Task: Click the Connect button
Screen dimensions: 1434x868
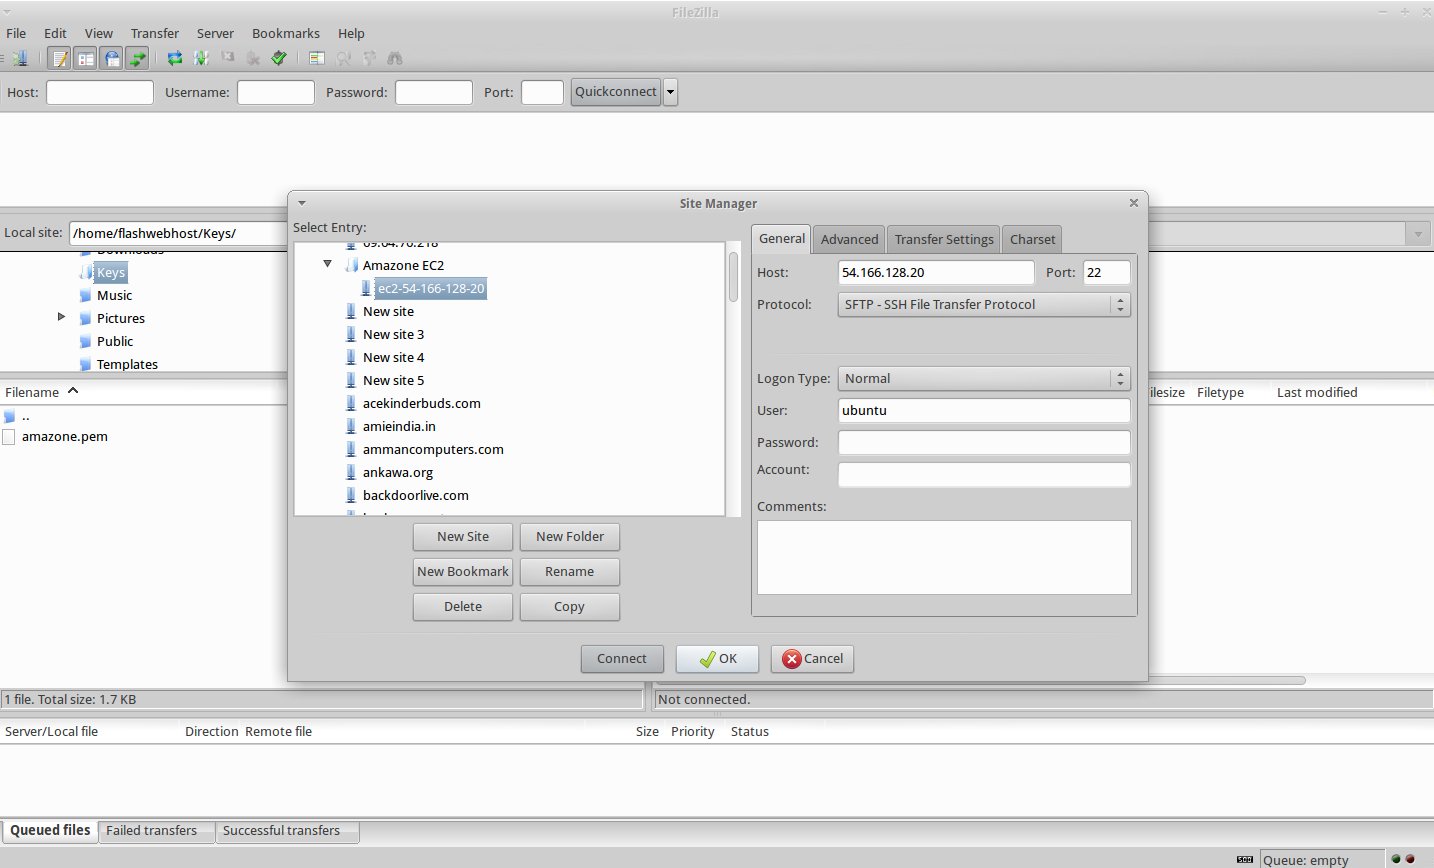Action: point(622,658)
